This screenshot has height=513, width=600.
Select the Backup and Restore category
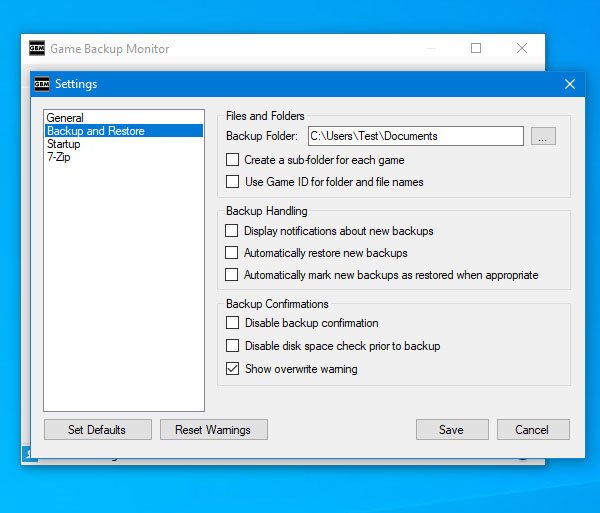click(124, 131)
